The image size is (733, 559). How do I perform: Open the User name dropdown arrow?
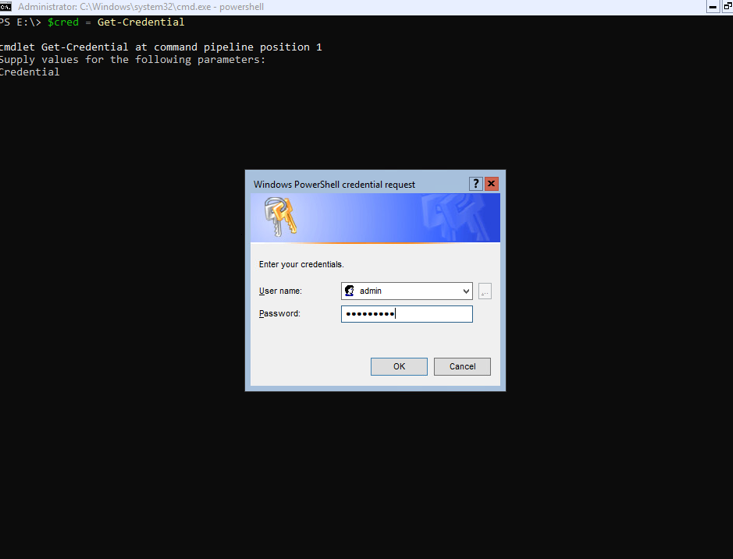click(466, 291)
